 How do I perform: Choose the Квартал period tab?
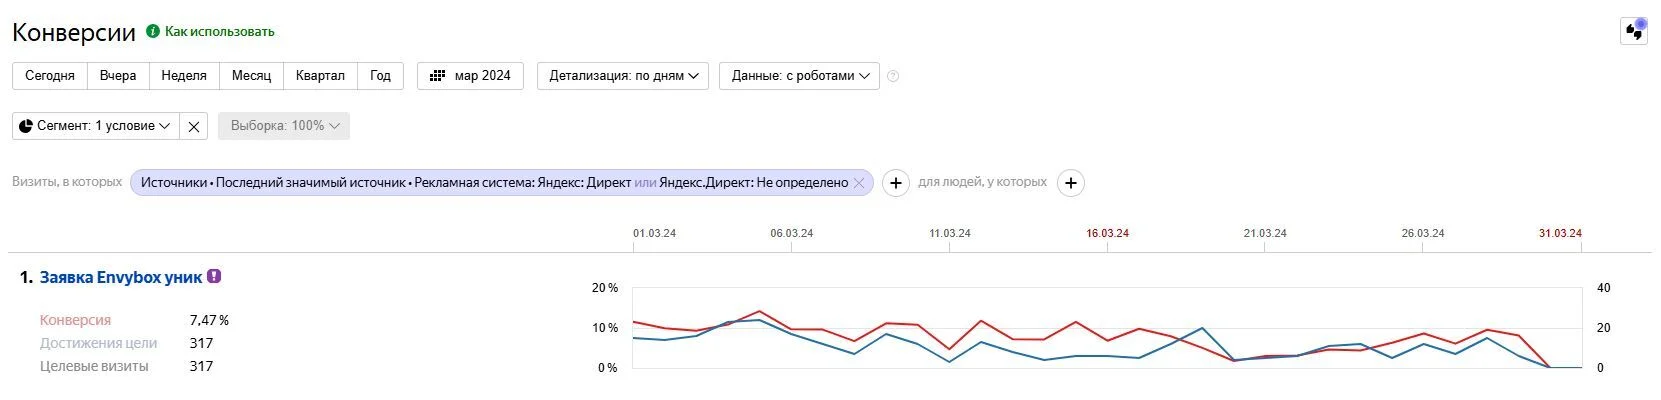[320, 76]
